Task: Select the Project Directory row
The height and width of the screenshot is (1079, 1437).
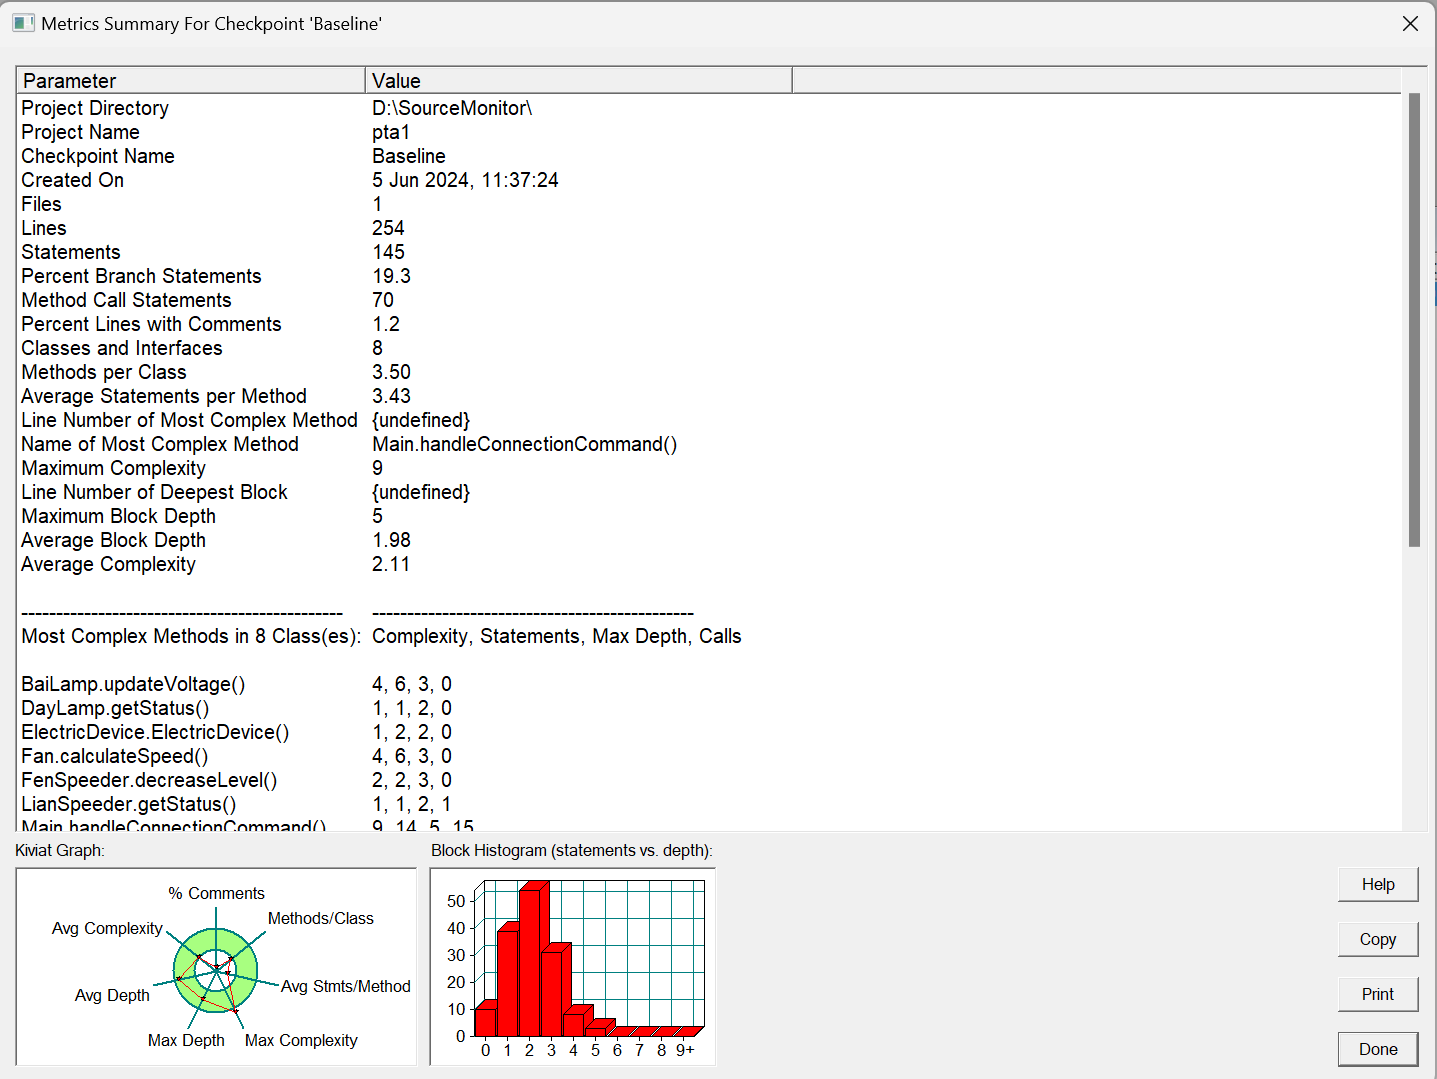Action: point(708,108)
